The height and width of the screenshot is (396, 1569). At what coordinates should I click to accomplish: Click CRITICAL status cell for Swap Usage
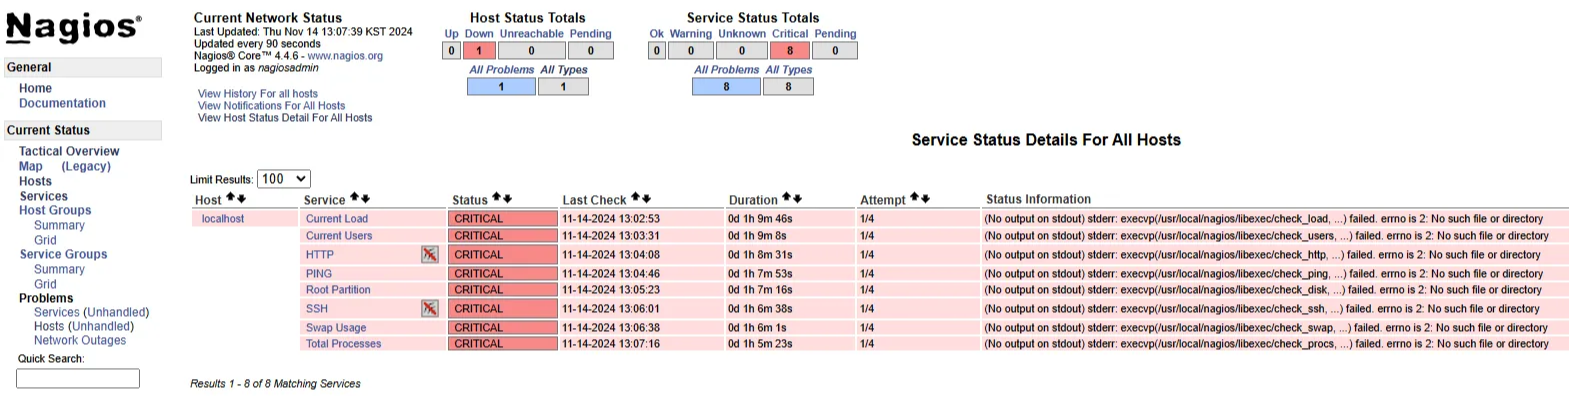tap(503, 328)
